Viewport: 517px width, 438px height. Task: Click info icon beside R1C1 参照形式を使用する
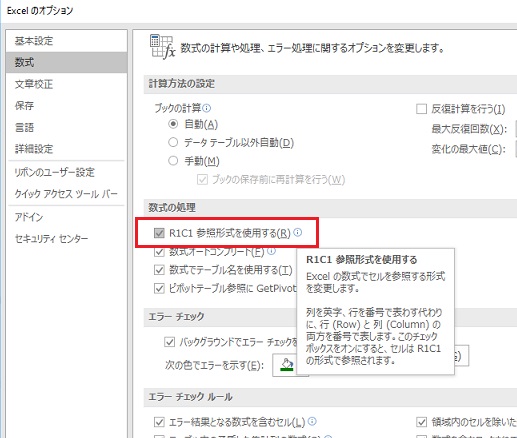298,232
